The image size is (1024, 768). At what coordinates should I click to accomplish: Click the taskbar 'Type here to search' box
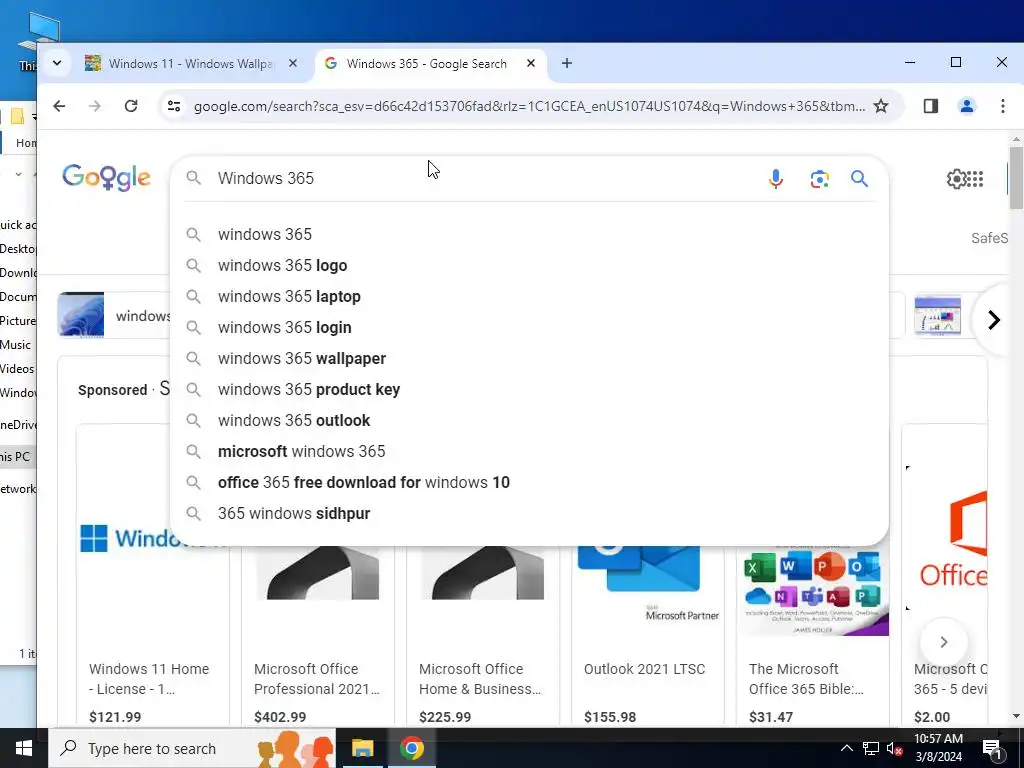tap(192, 748)
